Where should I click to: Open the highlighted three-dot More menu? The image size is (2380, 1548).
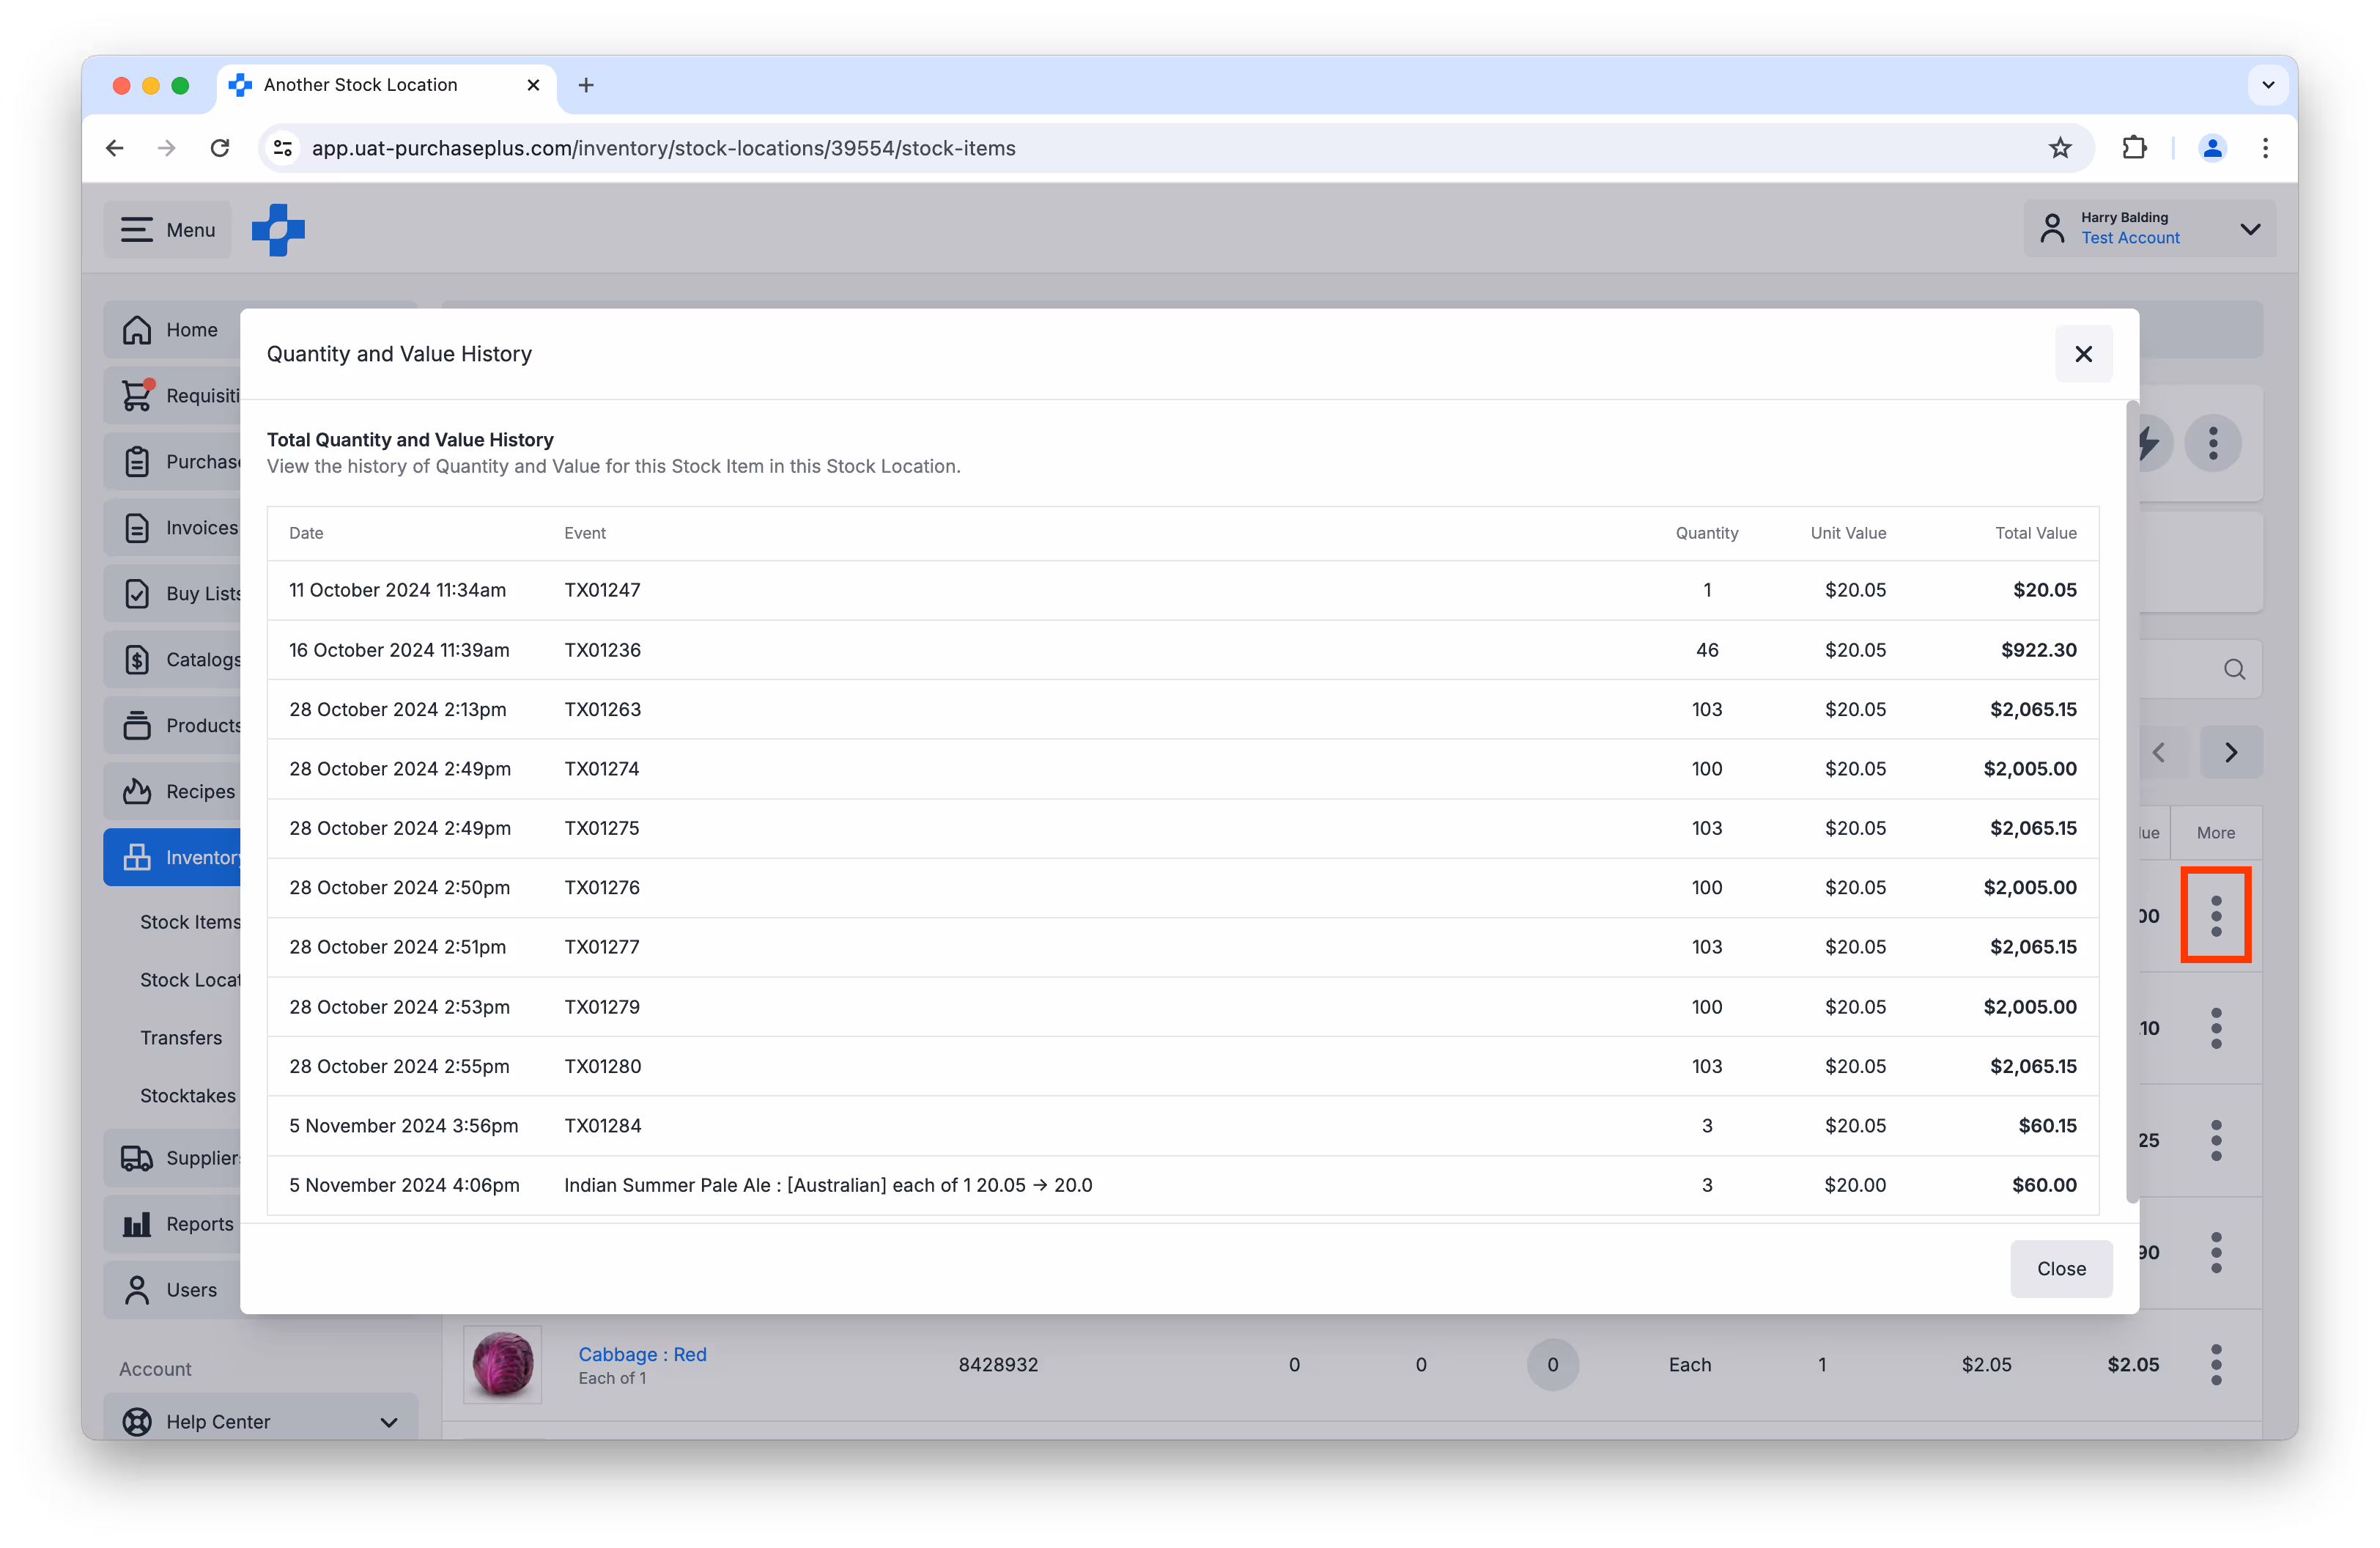pos(2216,916)
